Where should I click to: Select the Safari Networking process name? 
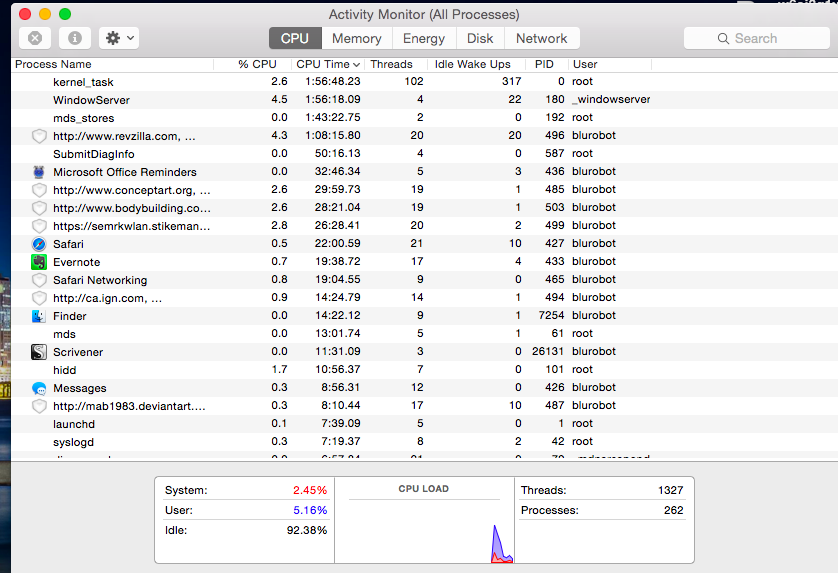100,280
